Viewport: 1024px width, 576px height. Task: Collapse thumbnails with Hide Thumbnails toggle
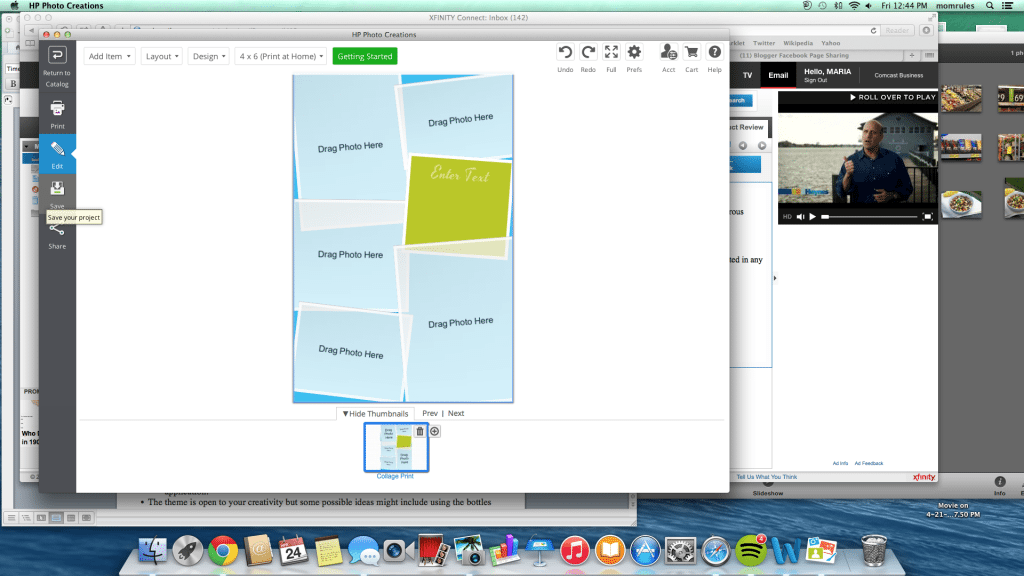(x=376, y=413)
